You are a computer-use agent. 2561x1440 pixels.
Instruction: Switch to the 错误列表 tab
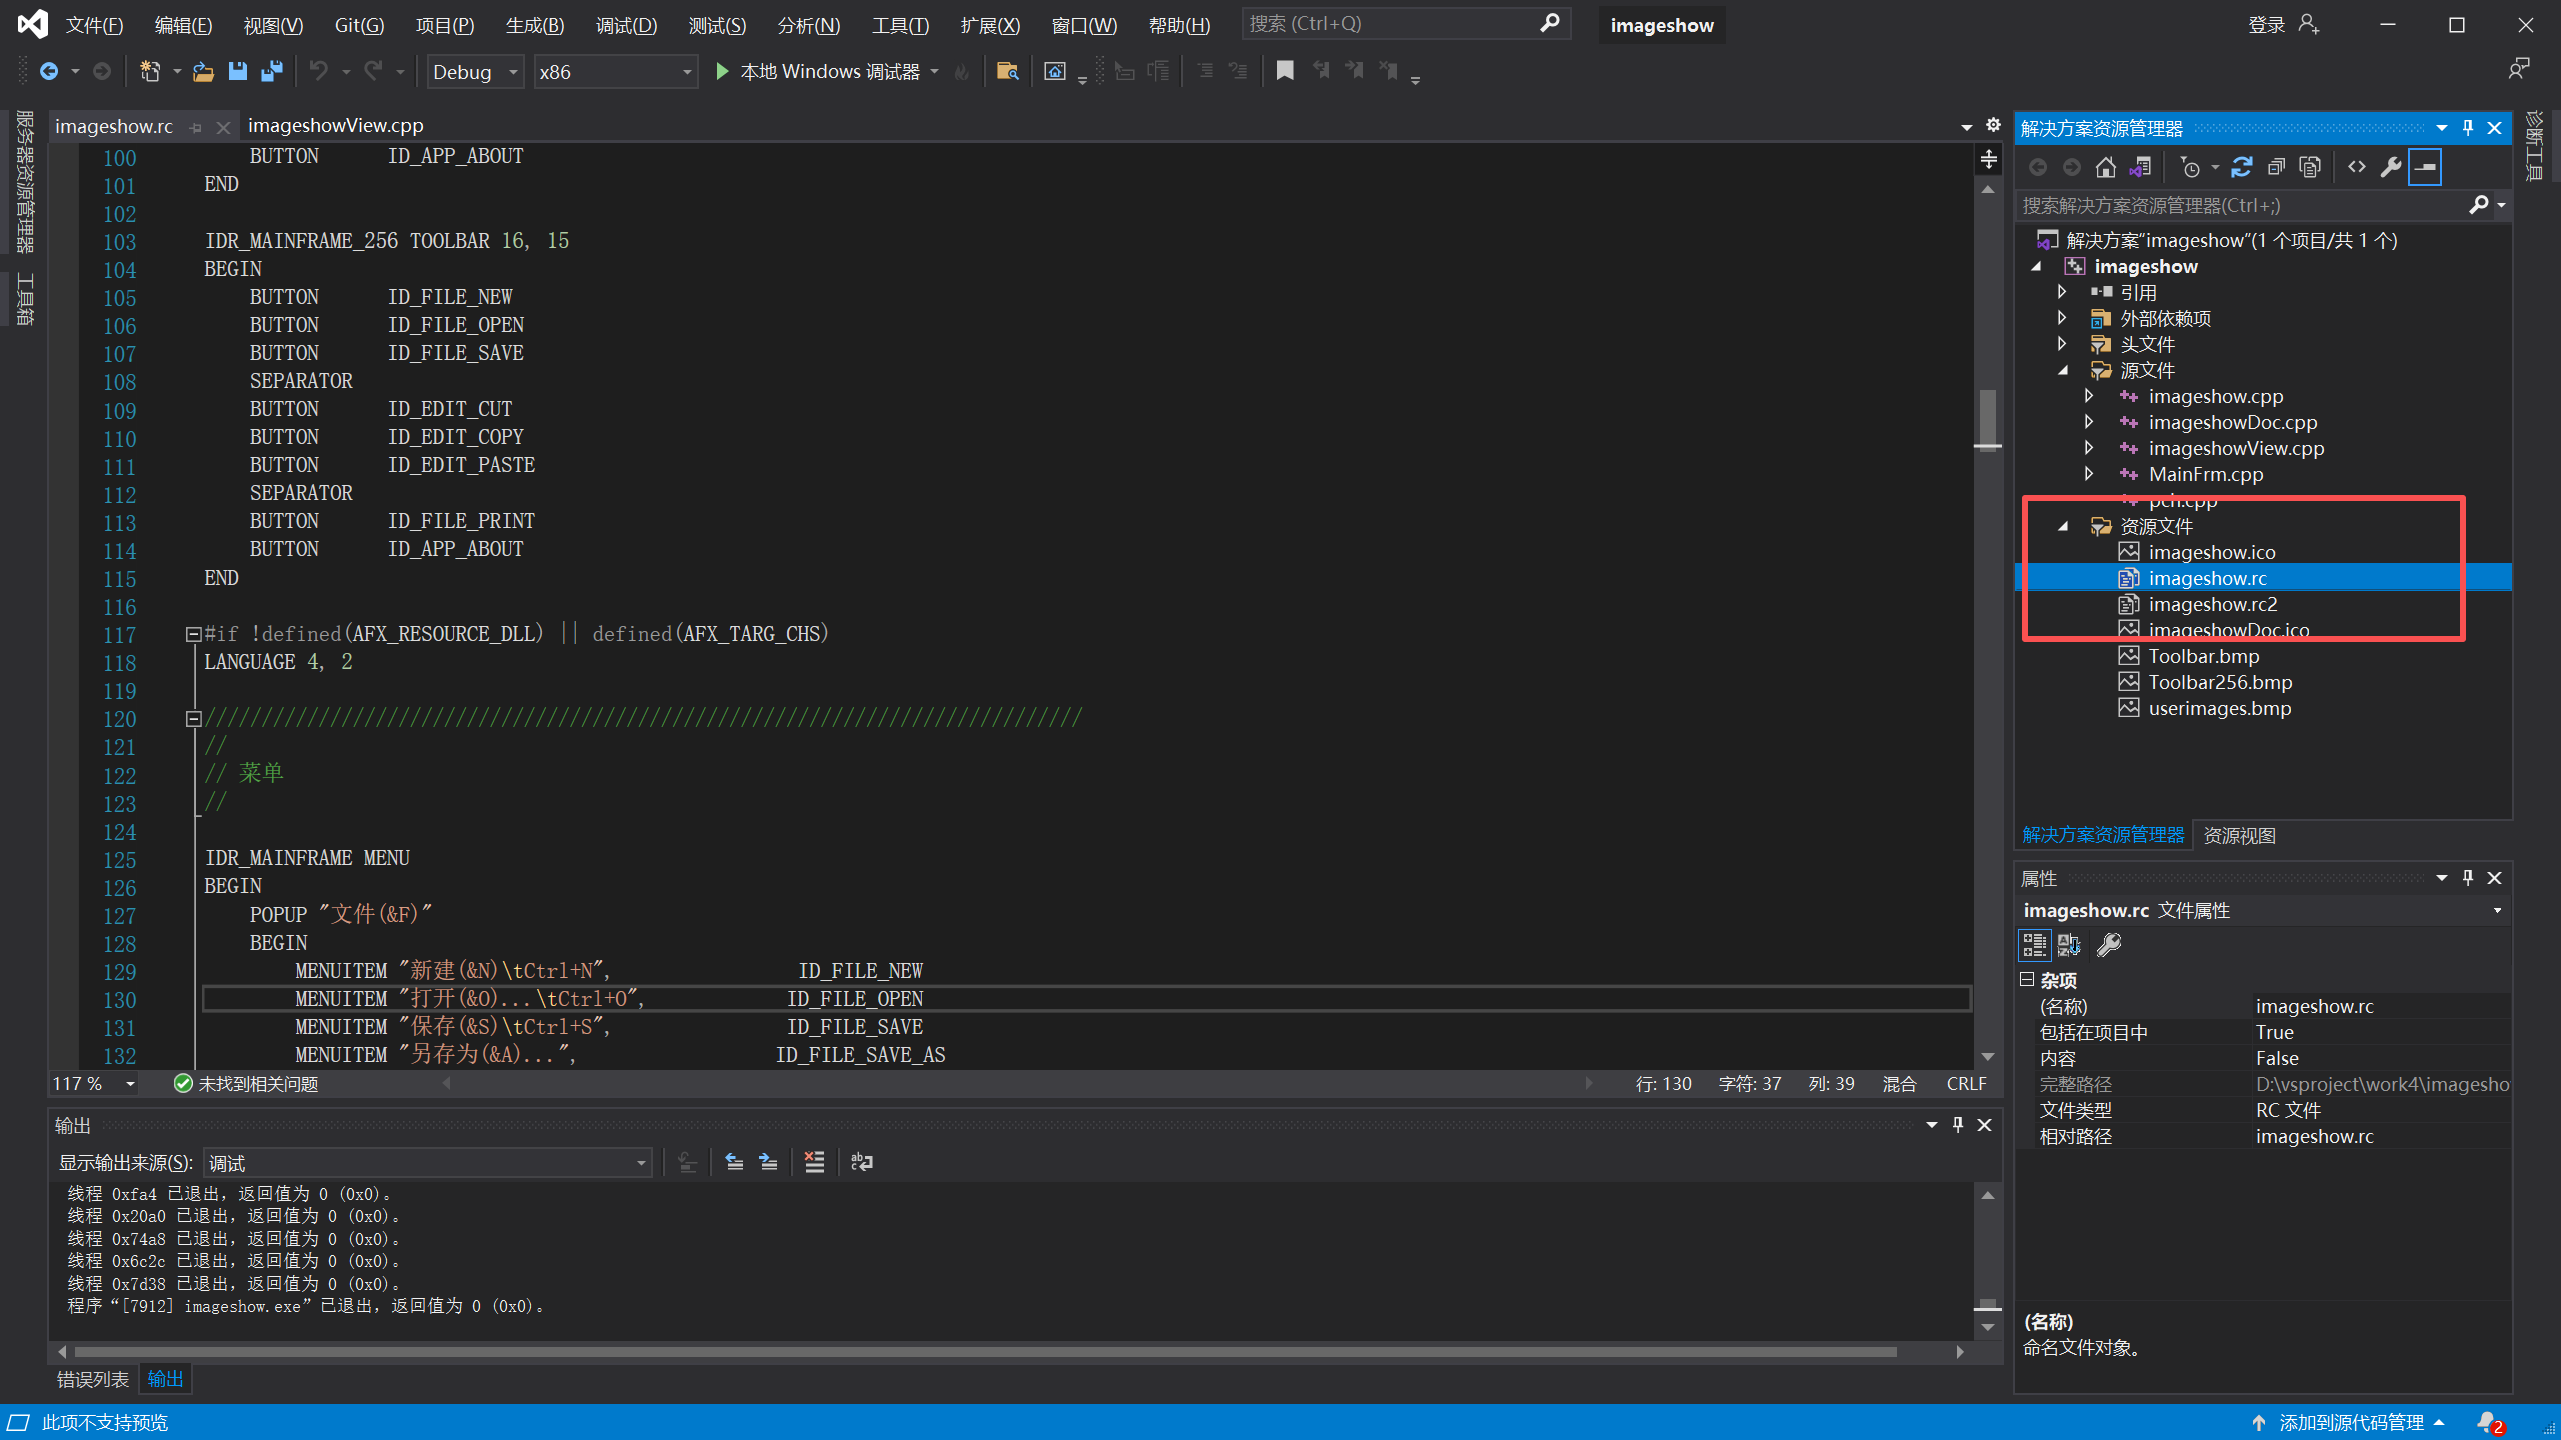pos(93,1380)
